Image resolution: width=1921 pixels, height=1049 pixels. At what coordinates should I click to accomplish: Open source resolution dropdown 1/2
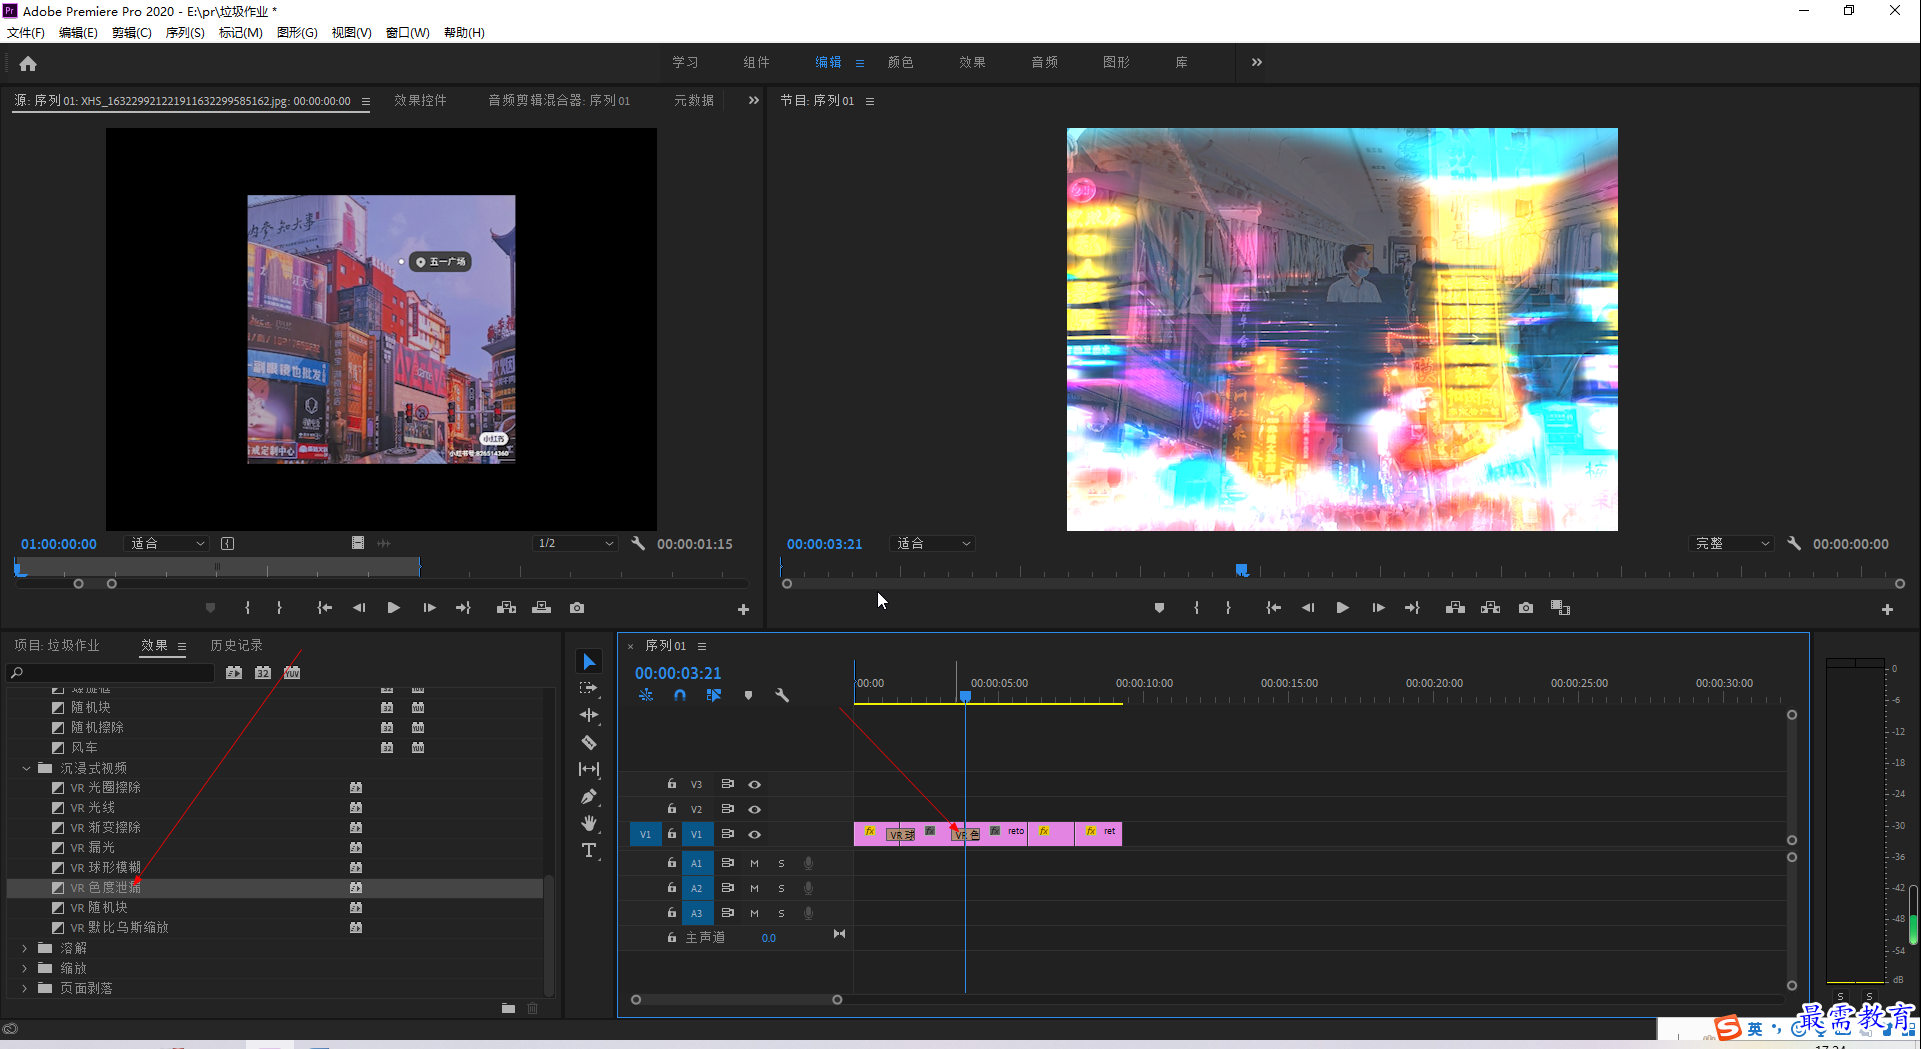[575, 543]
